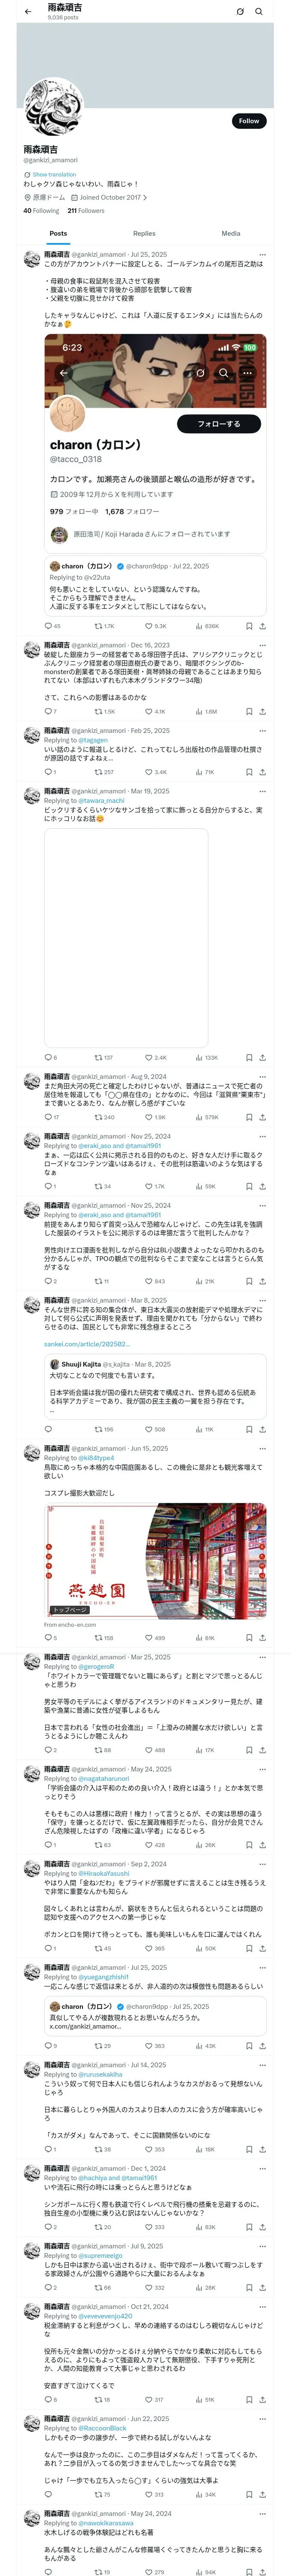Click the refresh icon beside search
Viewport: 290px width, 2576px height.
[240, 12]
